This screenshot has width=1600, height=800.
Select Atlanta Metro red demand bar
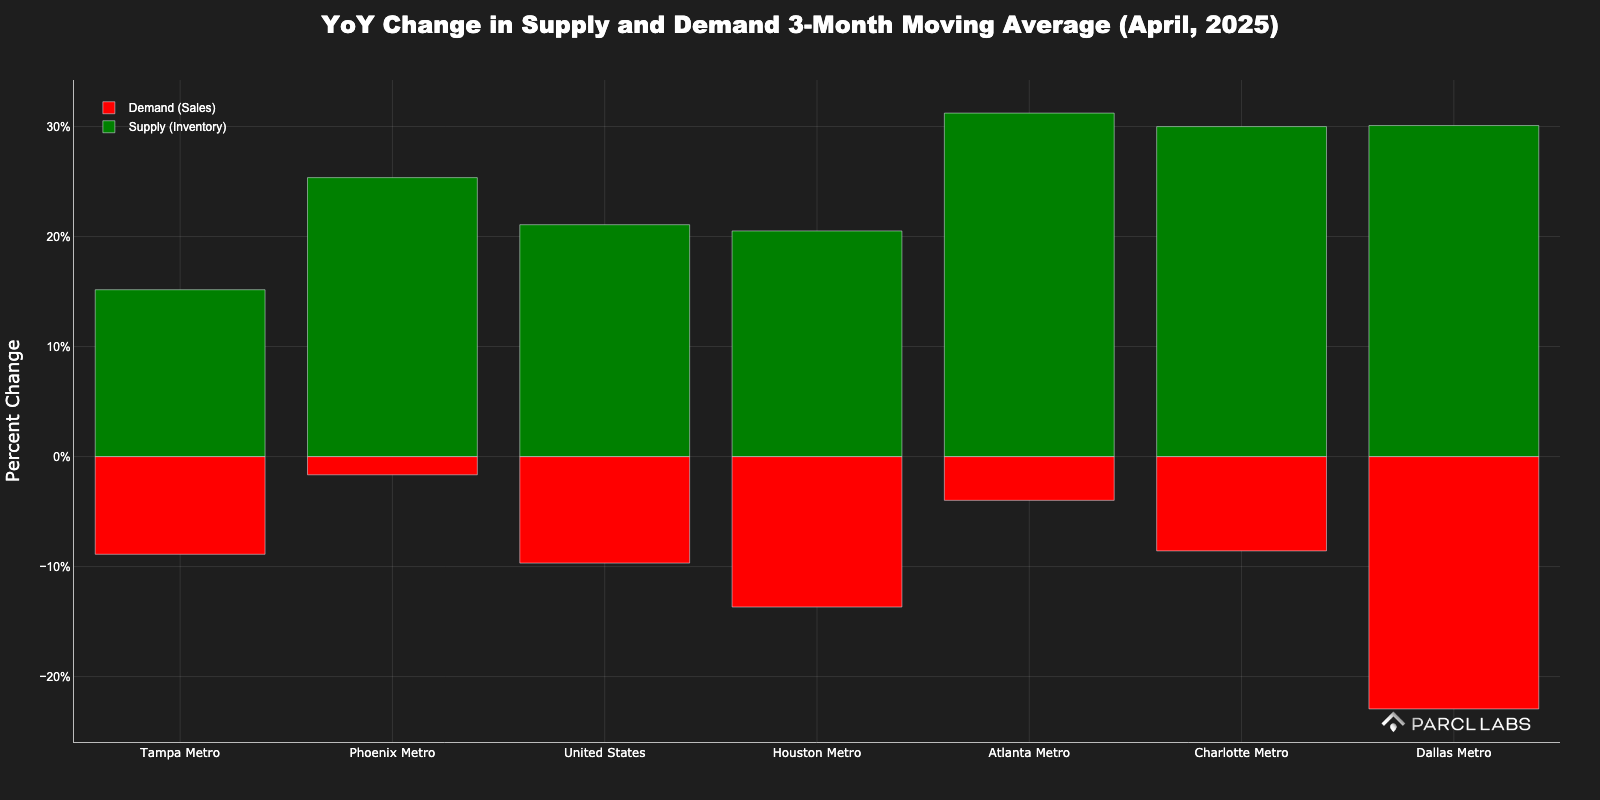tap(1029, 479)
